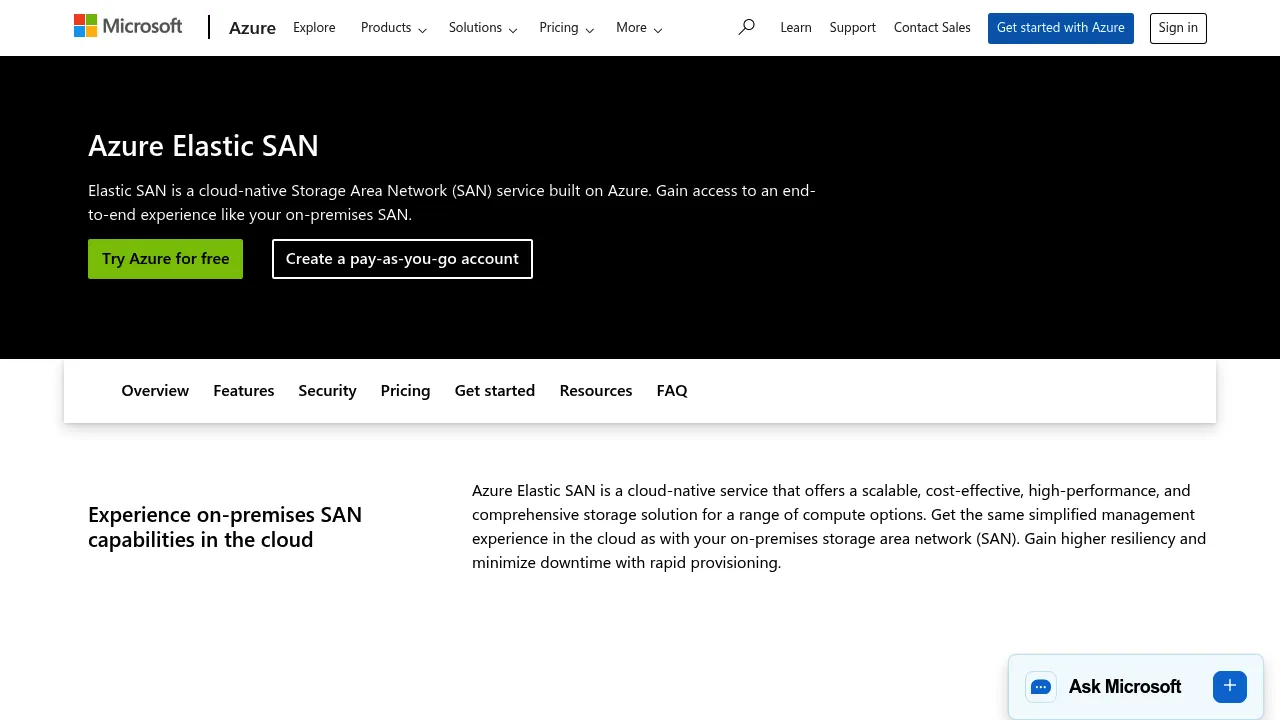Open the search magnifier icon
1280x720 pixels.
point(746,27)
